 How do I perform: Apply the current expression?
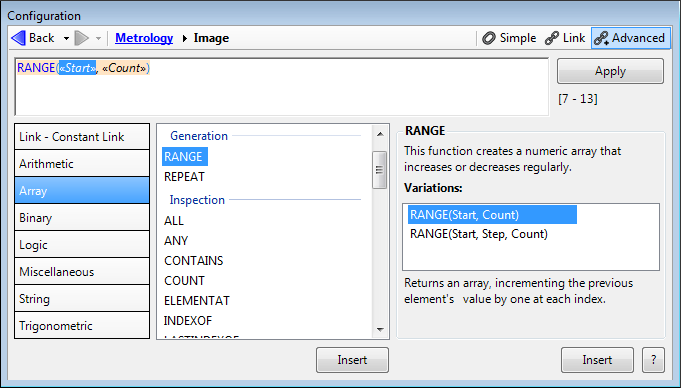pyautogui.click(x=610, y=71)
